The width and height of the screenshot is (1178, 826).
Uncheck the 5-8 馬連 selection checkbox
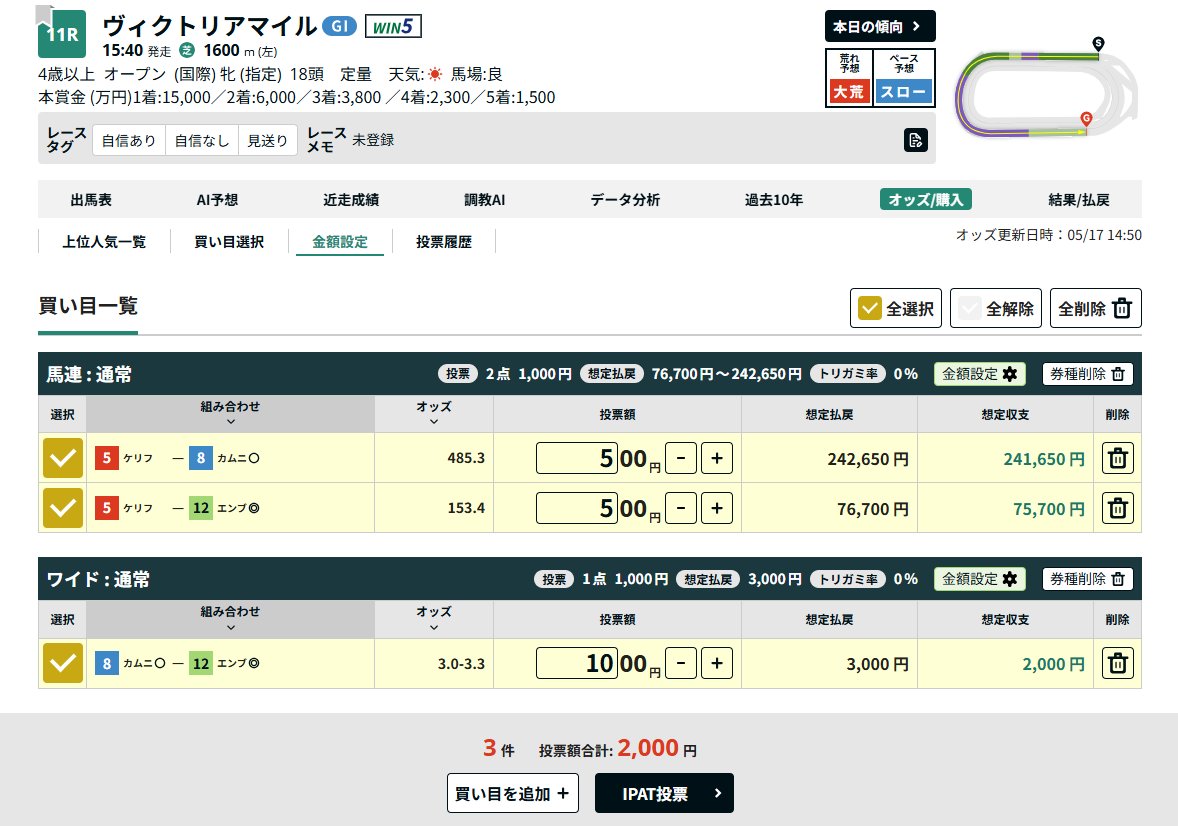point(62,458)
